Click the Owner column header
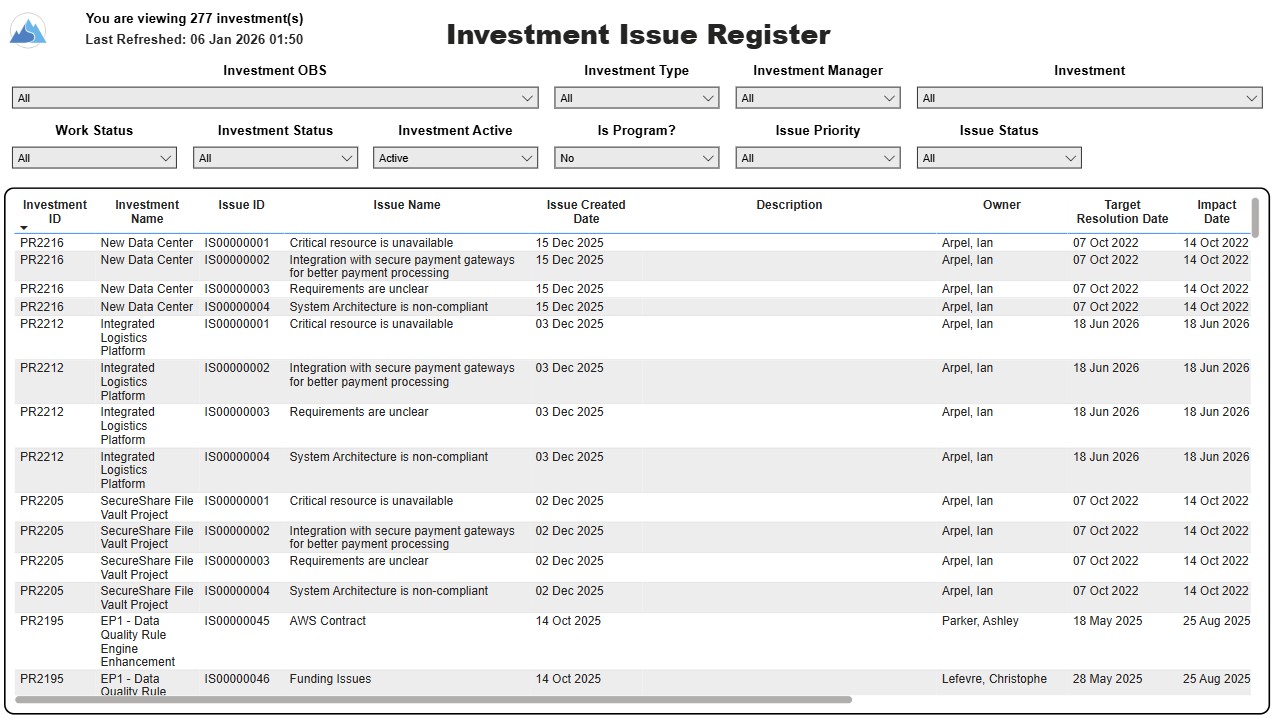Screen dimensions: 1273x718 [1001, 205]
